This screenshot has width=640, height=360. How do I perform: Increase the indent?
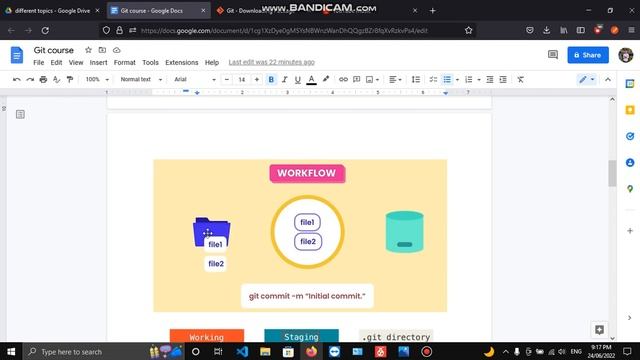pyautogui.click(x=503, y=80)
